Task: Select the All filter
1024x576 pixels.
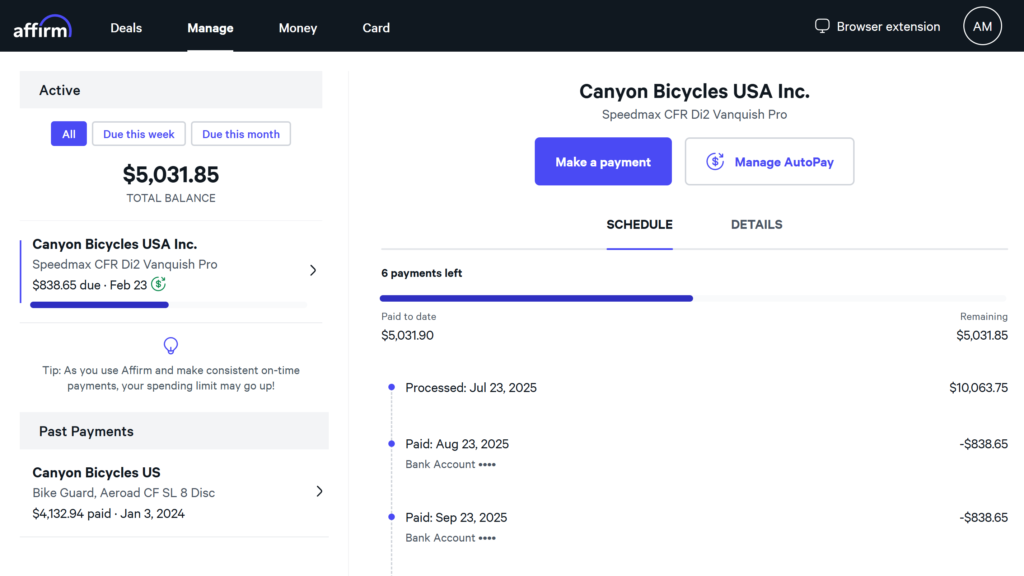Action: point(69,134)
